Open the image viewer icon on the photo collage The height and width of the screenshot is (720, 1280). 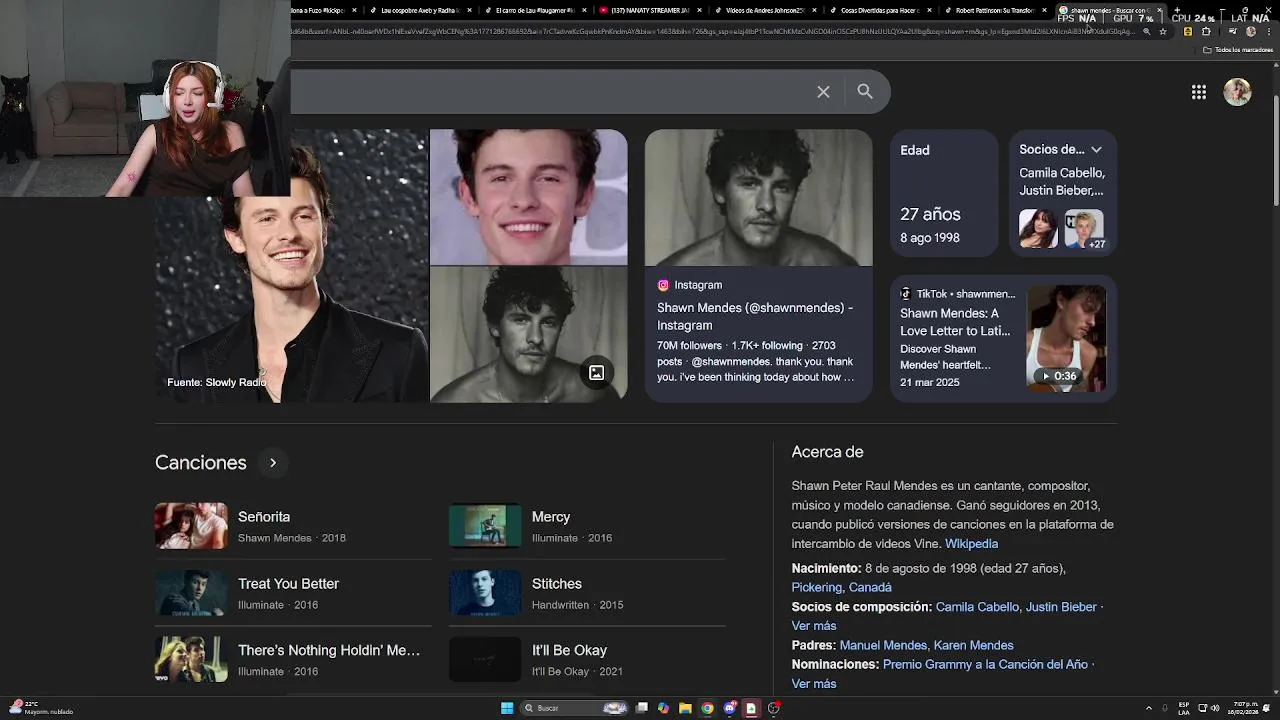click(x=596, y=373)
